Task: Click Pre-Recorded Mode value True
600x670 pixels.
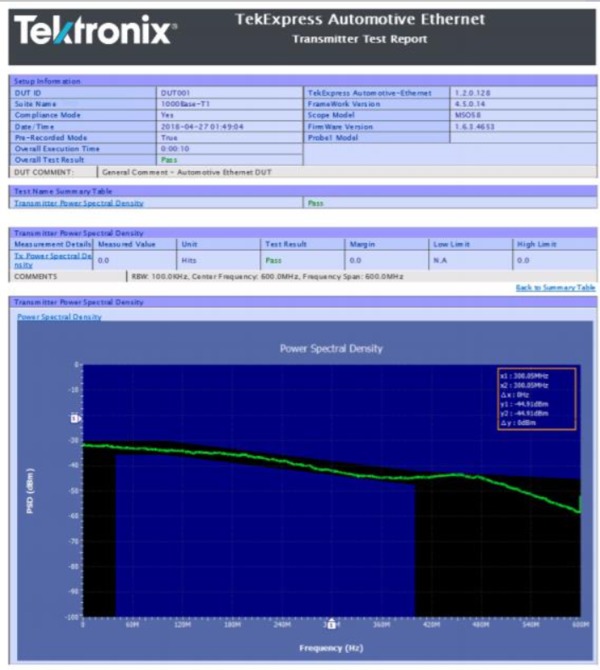Action: (x=169, y=138)
